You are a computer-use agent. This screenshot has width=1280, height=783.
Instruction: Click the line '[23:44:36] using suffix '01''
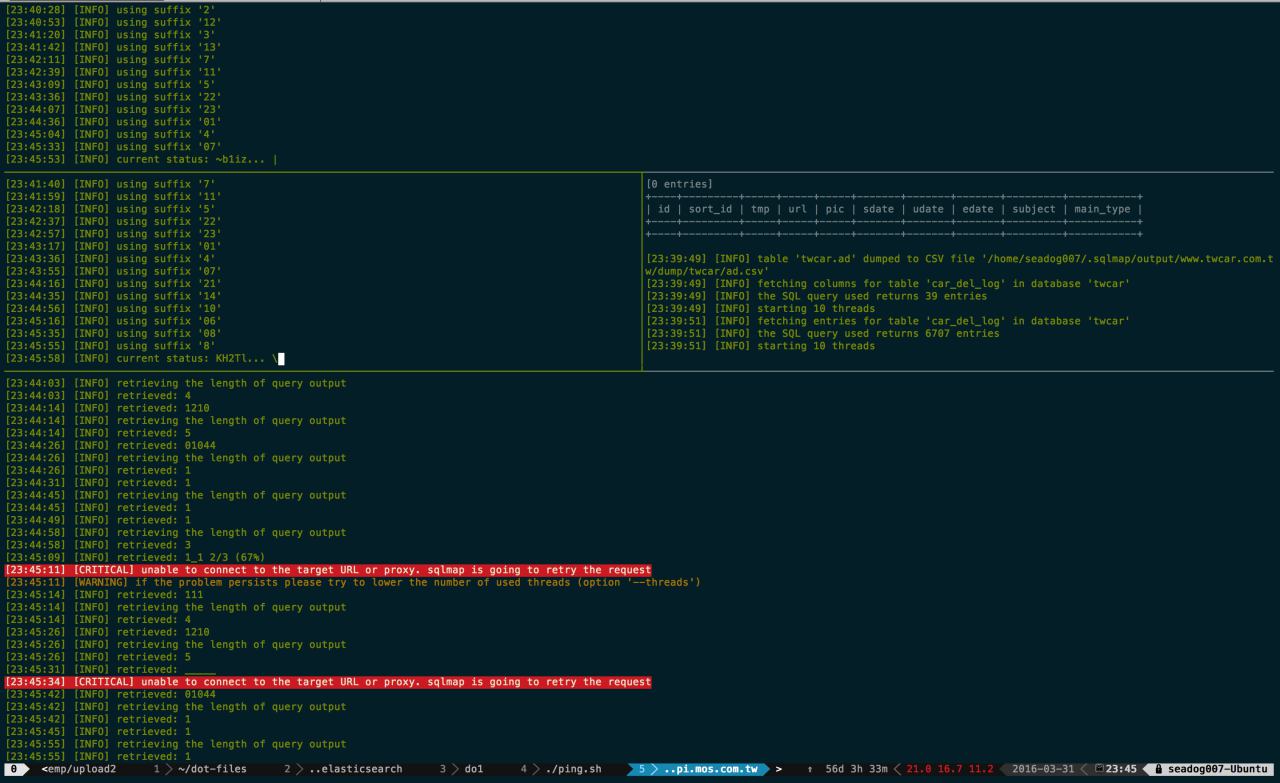(x=113, y=122)
